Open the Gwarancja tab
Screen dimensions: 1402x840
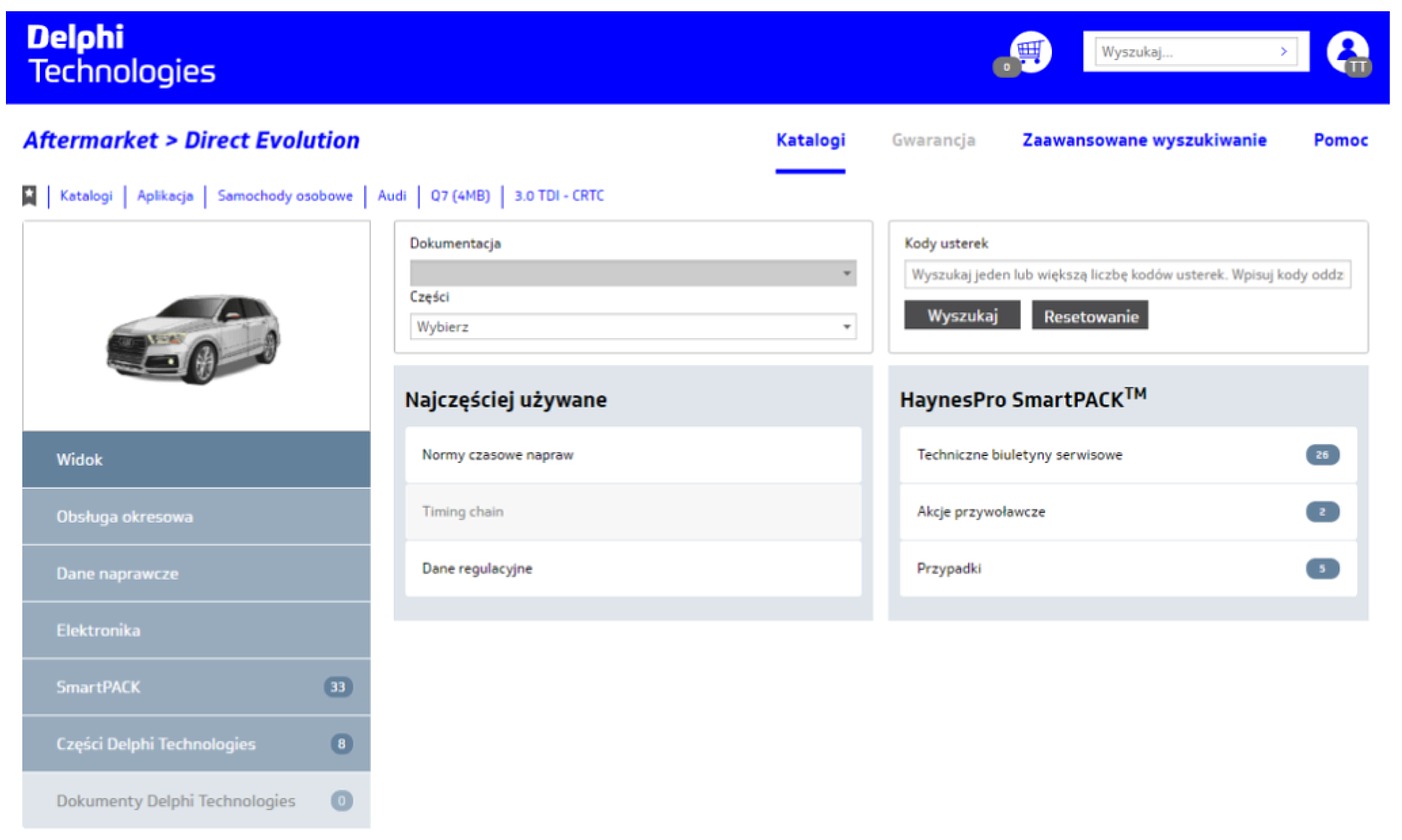933,140
